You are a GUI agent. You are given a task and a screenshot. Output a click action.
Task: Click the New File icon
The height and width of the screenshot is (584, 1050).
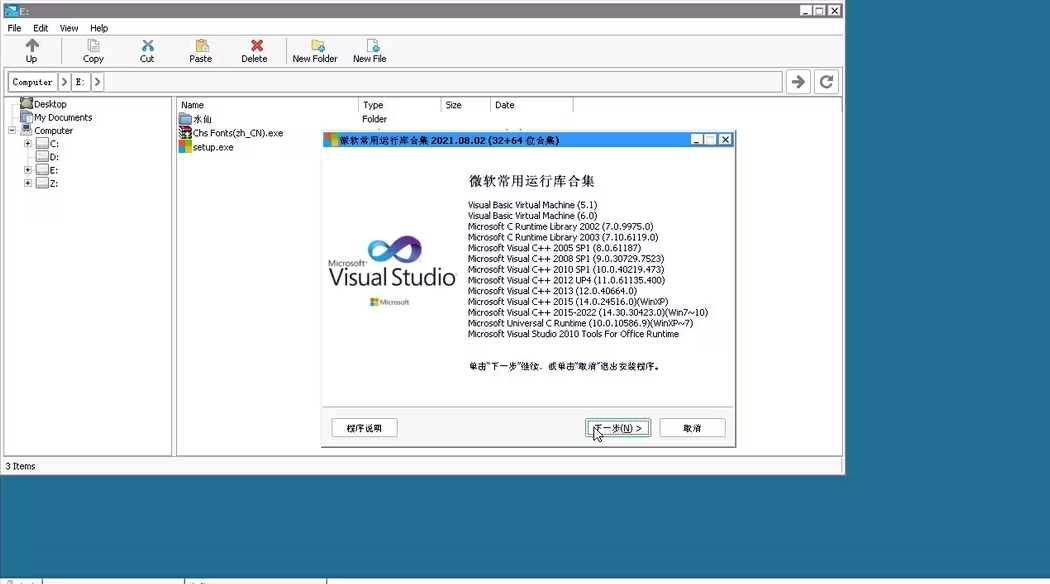click(370, 46)
